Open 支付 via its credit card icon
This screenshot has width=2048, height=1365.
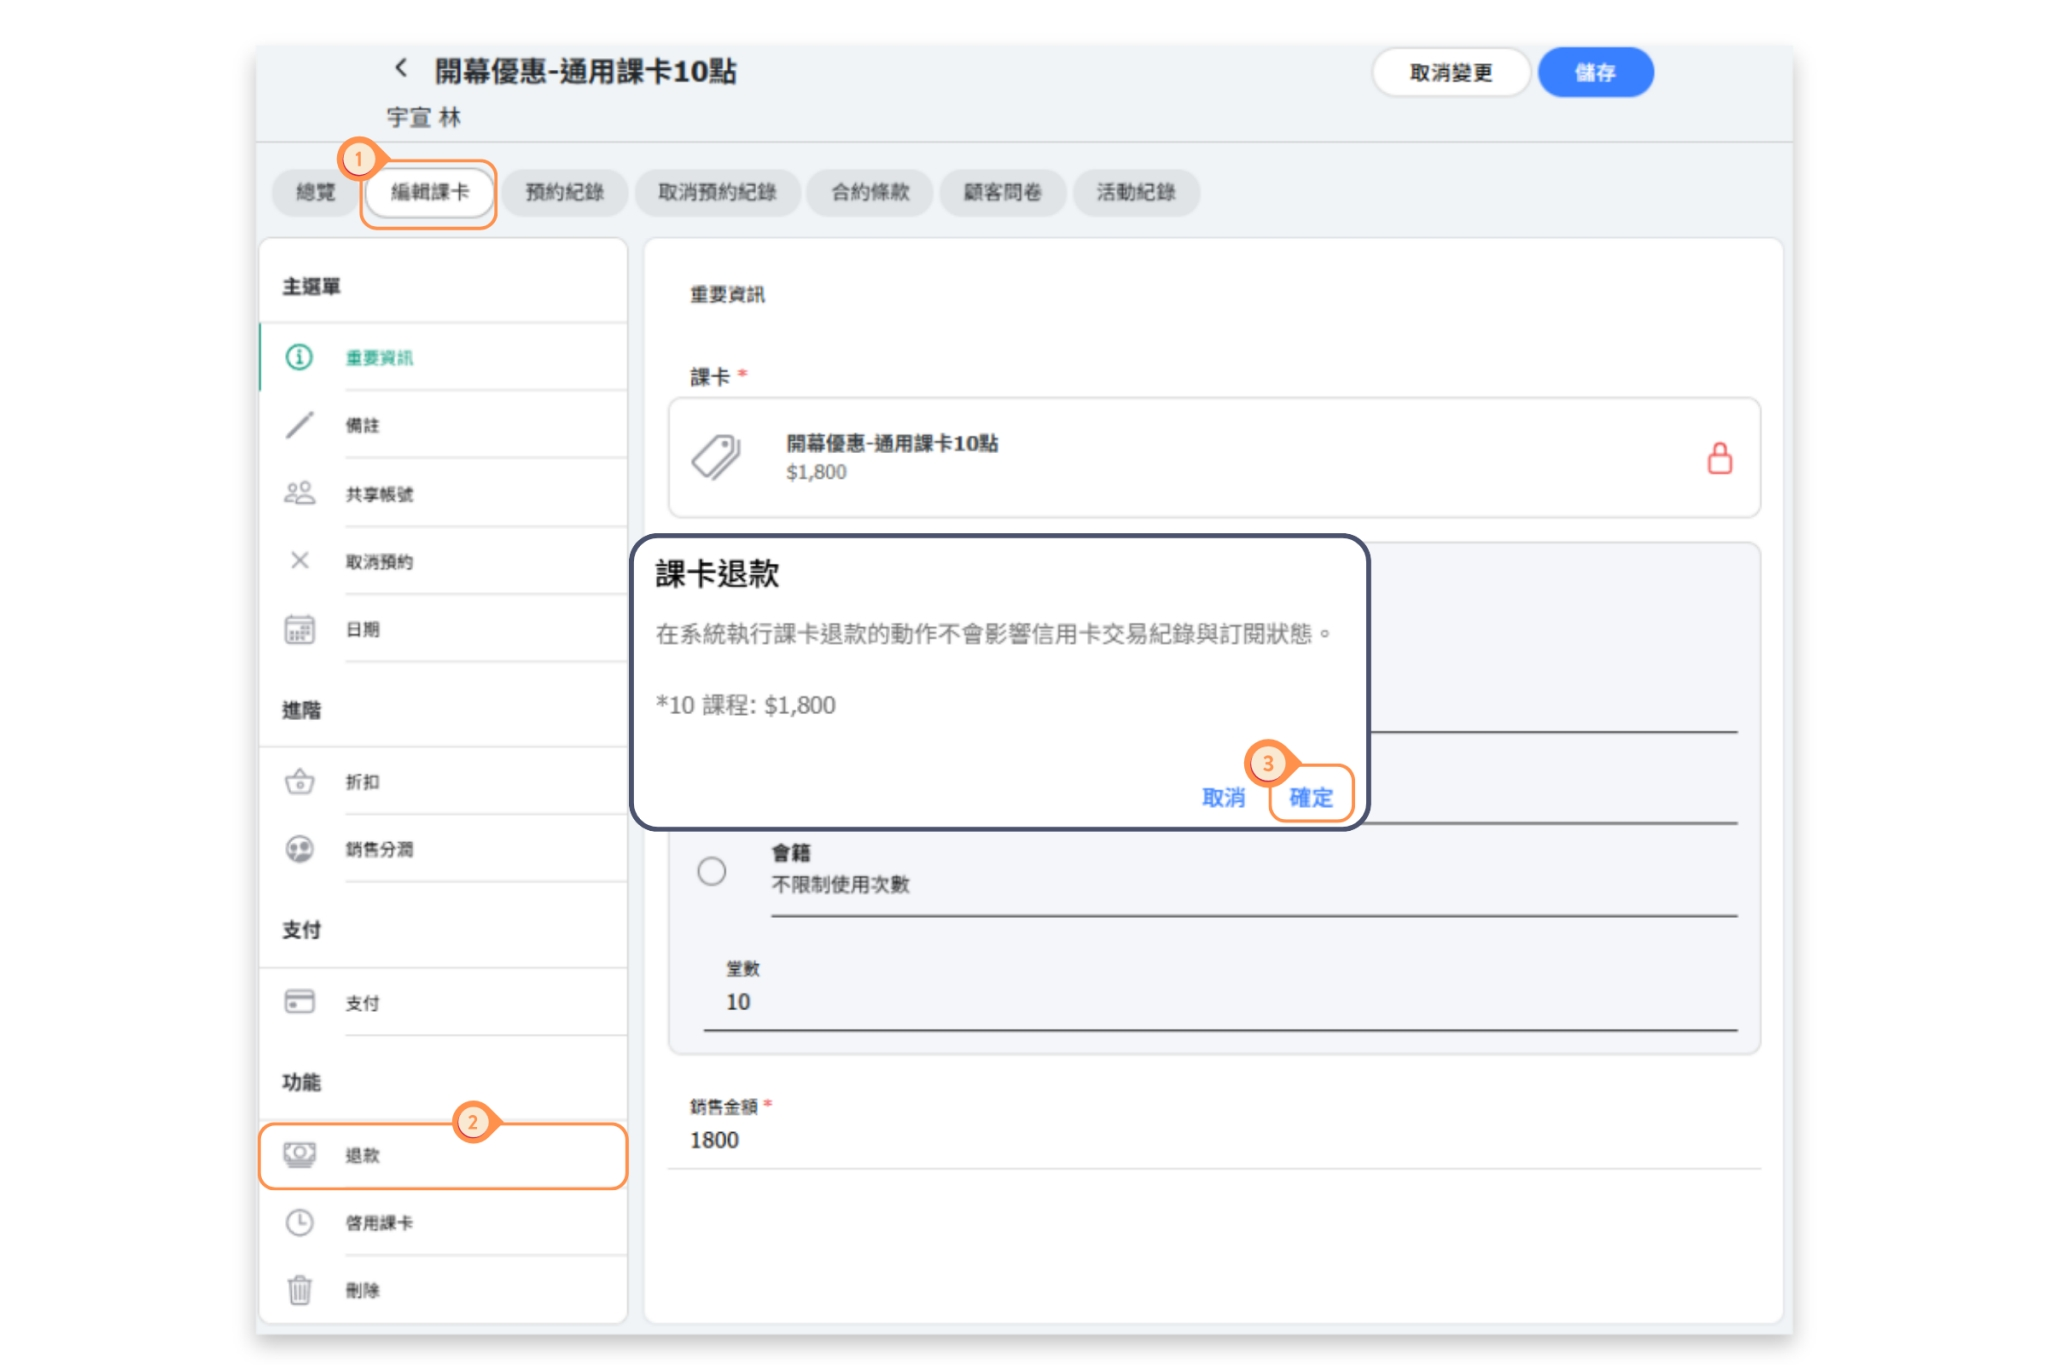(x=299, y=1001)
